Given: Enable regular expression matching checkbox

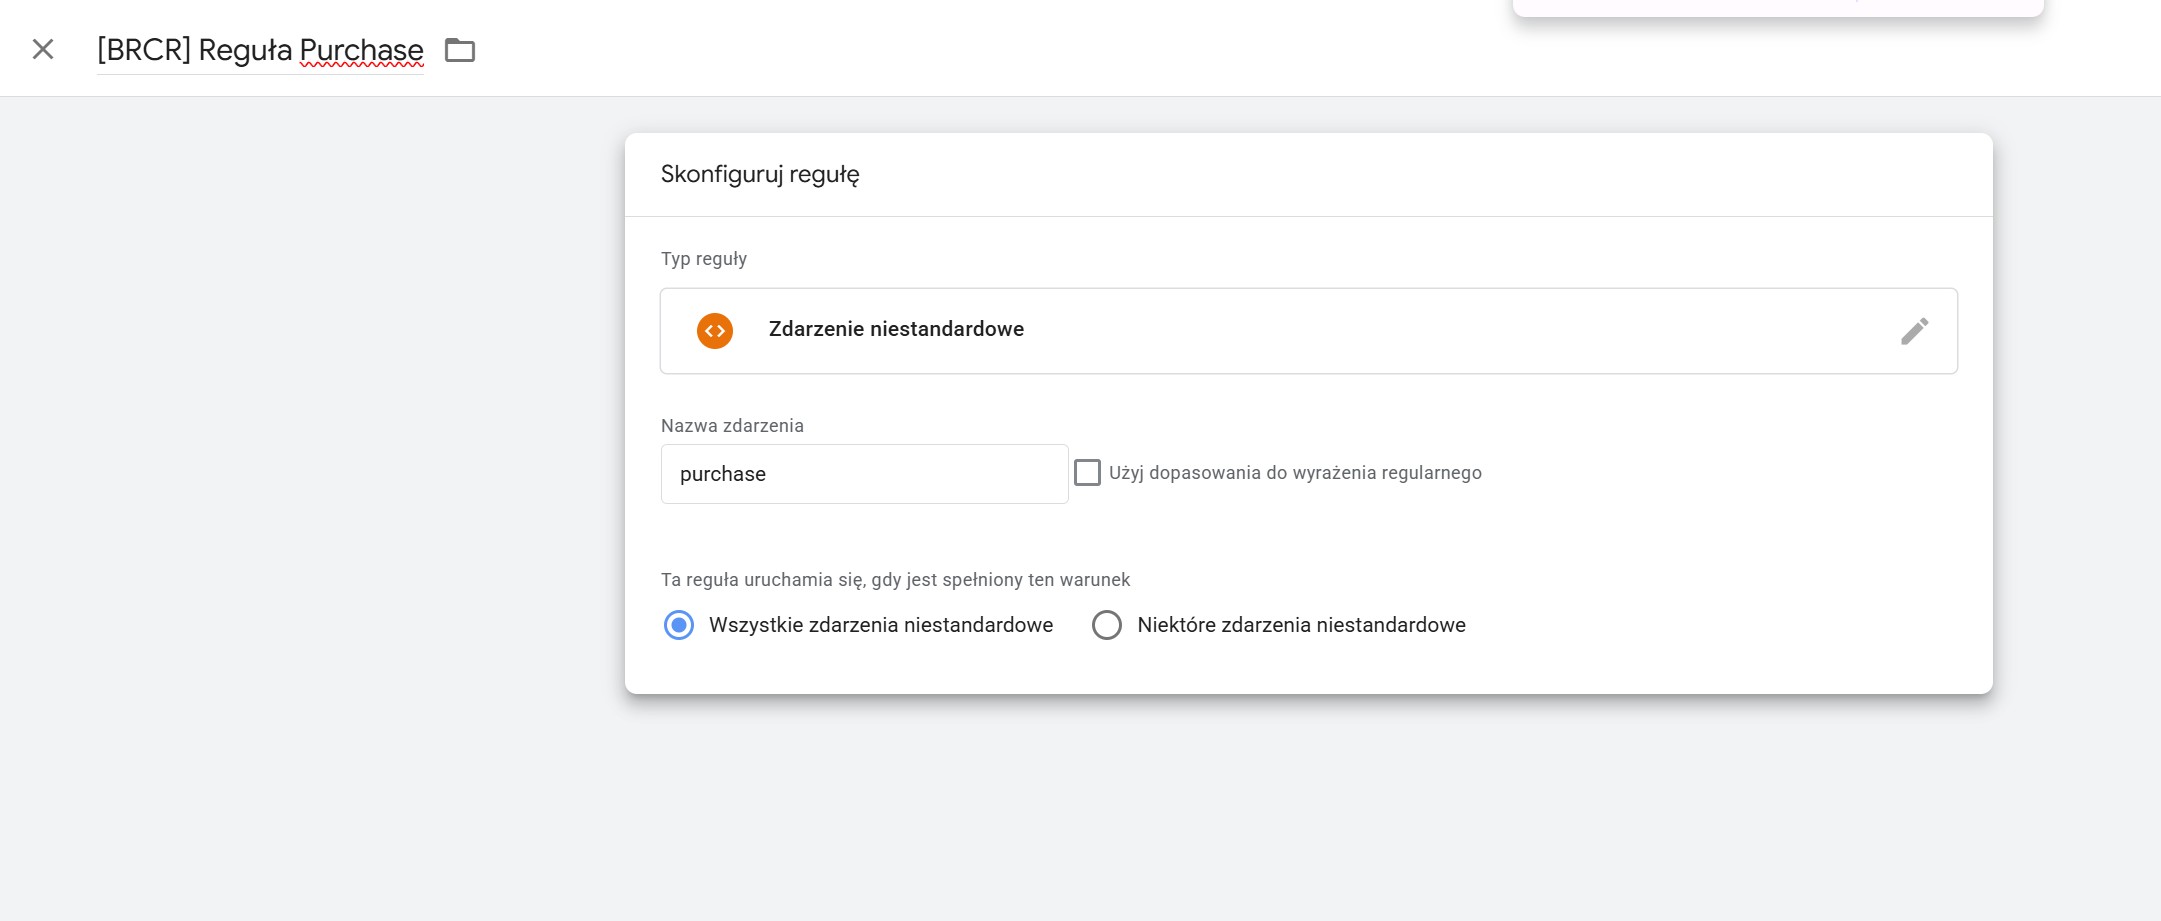Looking at the screenshot, I should (1087, 472).
